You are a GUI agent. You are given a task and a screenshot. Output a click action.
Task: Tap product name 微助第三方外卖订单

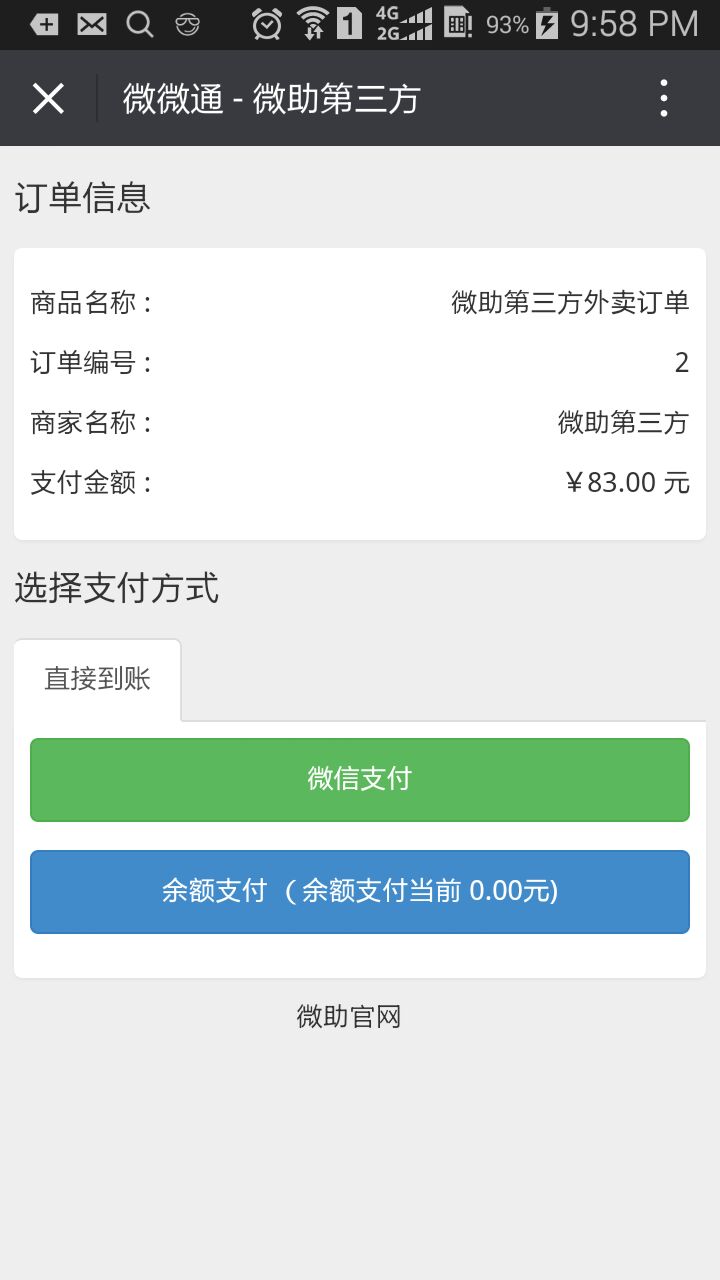pos(570,302)
